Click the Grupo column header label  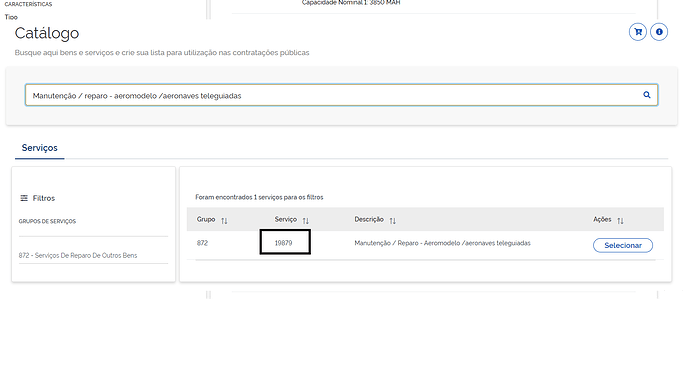tap(206, 219)
